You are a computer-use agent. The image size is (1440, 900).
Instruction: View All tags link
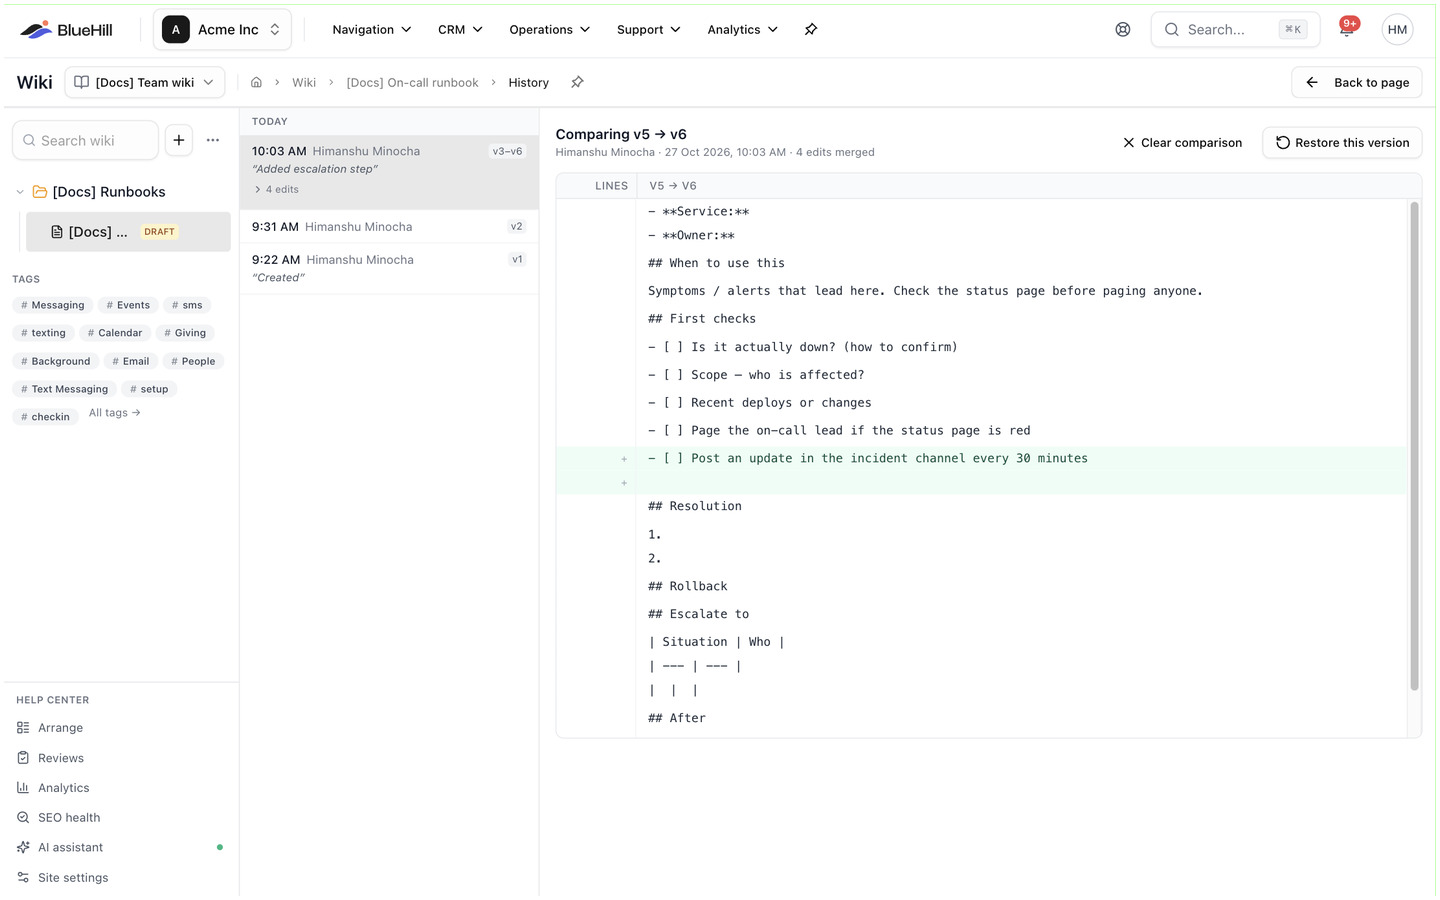[115, 413]
